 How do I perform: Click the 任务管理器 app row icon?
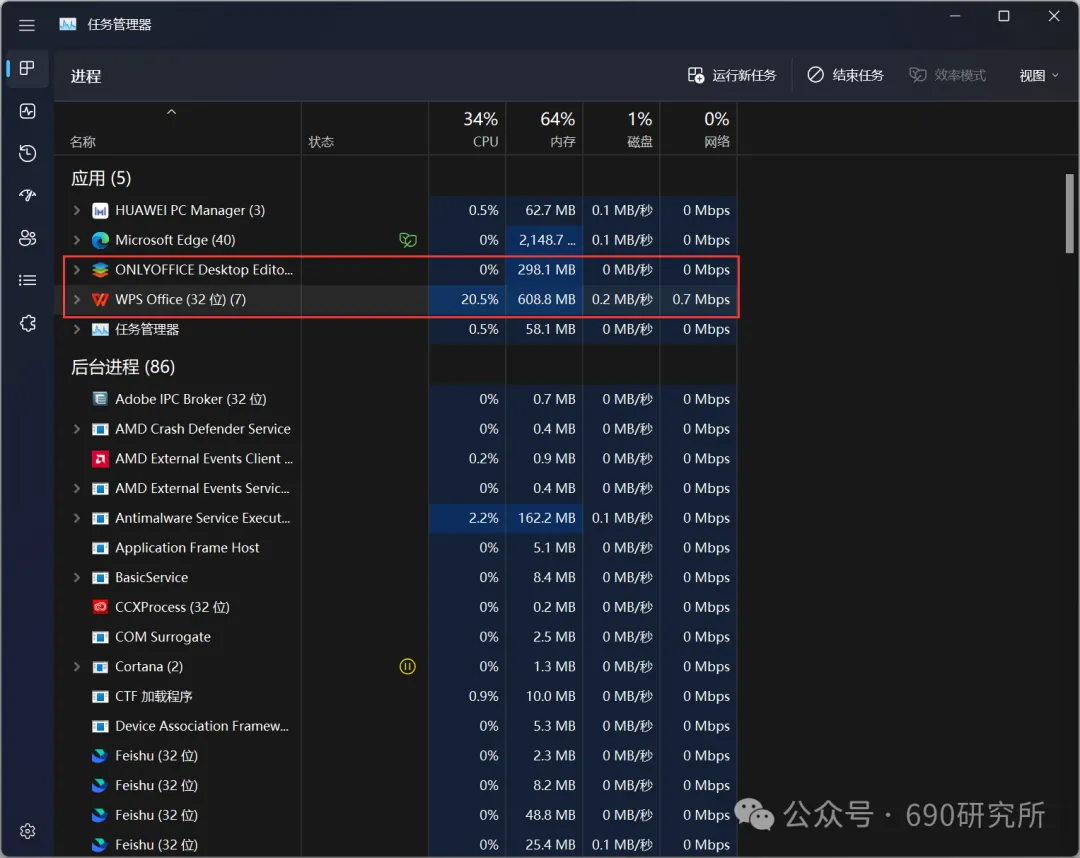tap(100, 330)
